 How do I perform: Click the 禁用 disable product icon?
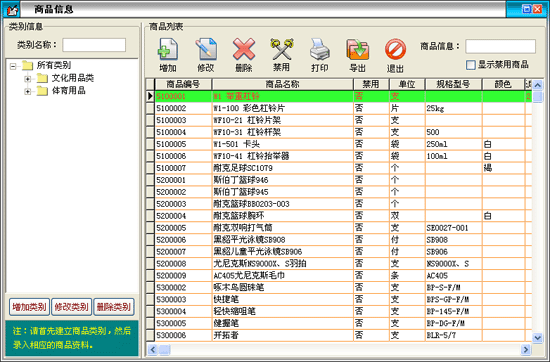point(281,49)
